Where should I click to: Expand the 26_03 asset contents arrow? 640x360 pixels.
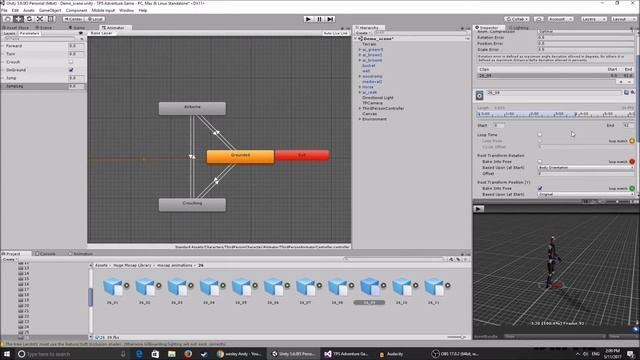pyautogui.click(x=191, y=285)
